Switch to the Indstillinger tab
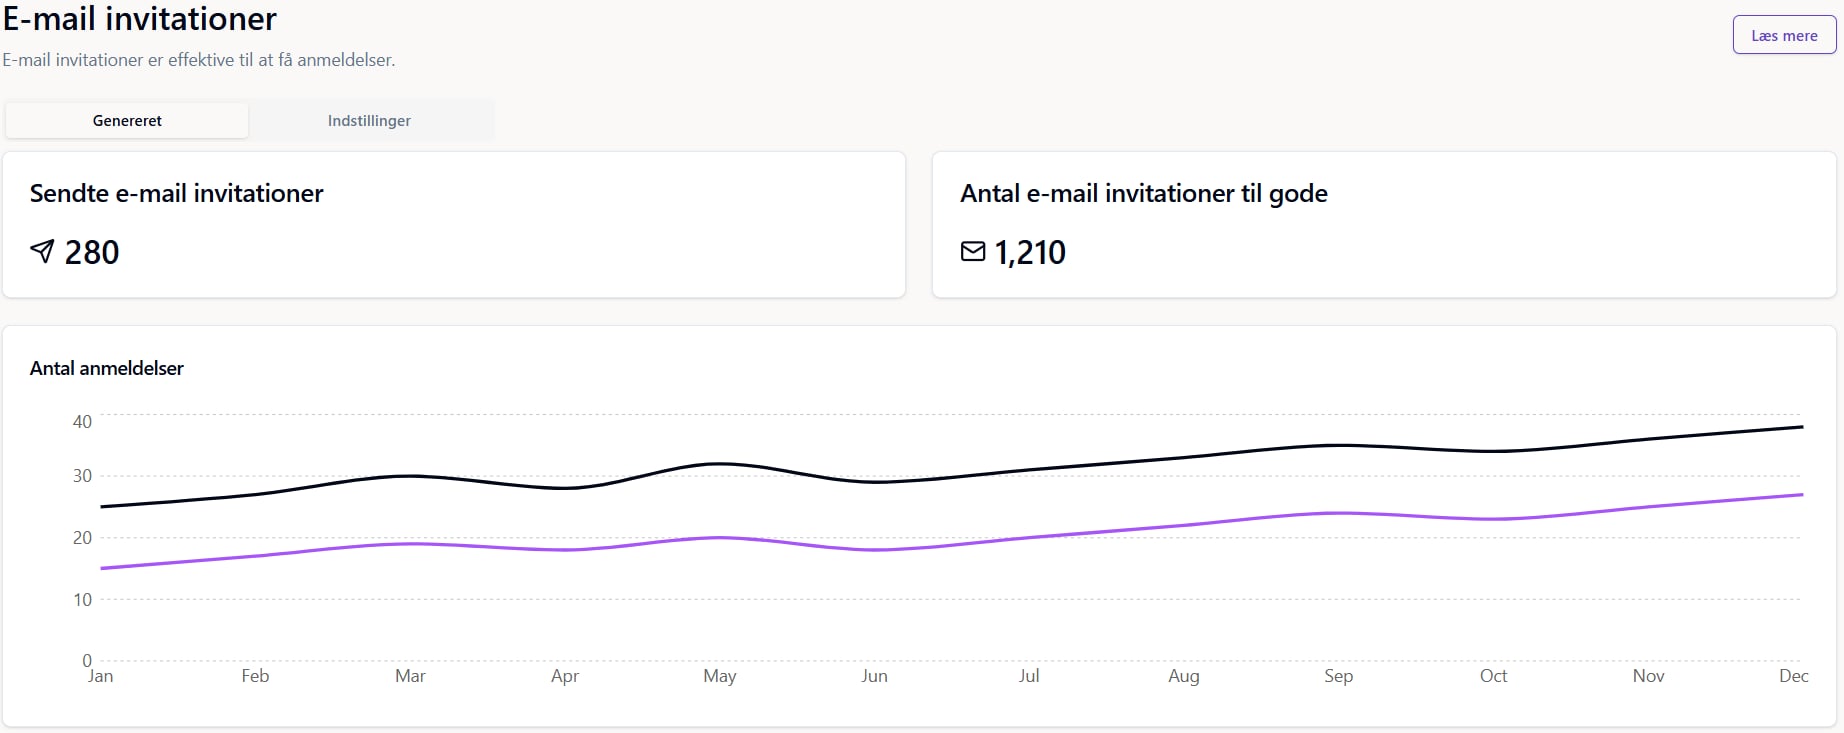 (369, 120)
